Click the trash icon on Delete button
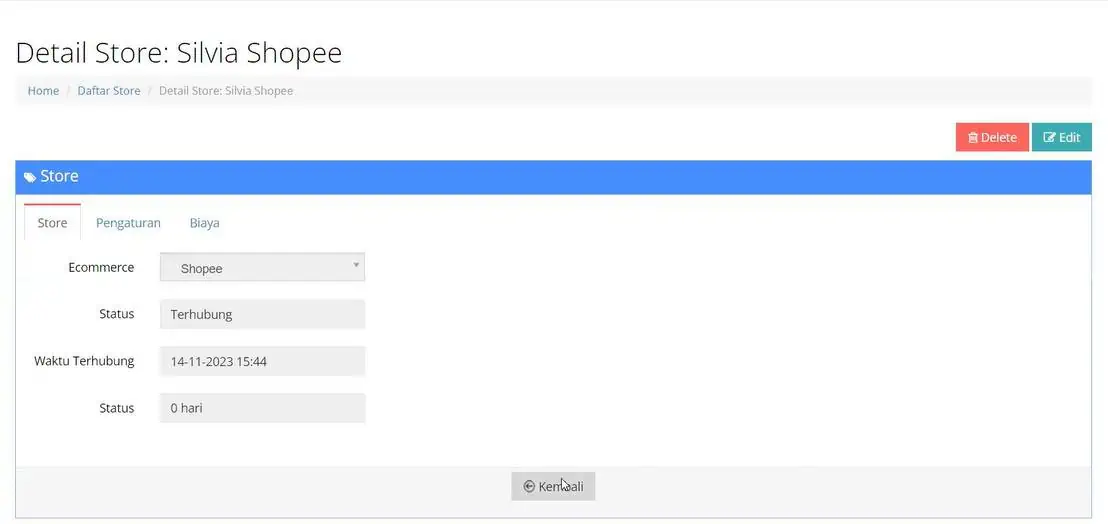The height and width of the screenshot is (524, 1108). point(972,138)
